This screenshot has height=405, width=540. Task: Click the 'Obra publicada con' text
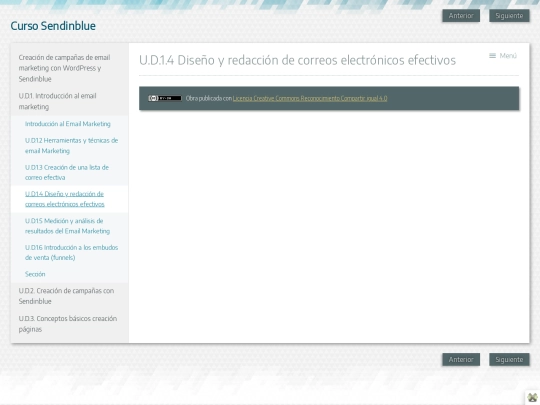click(209, 98)
